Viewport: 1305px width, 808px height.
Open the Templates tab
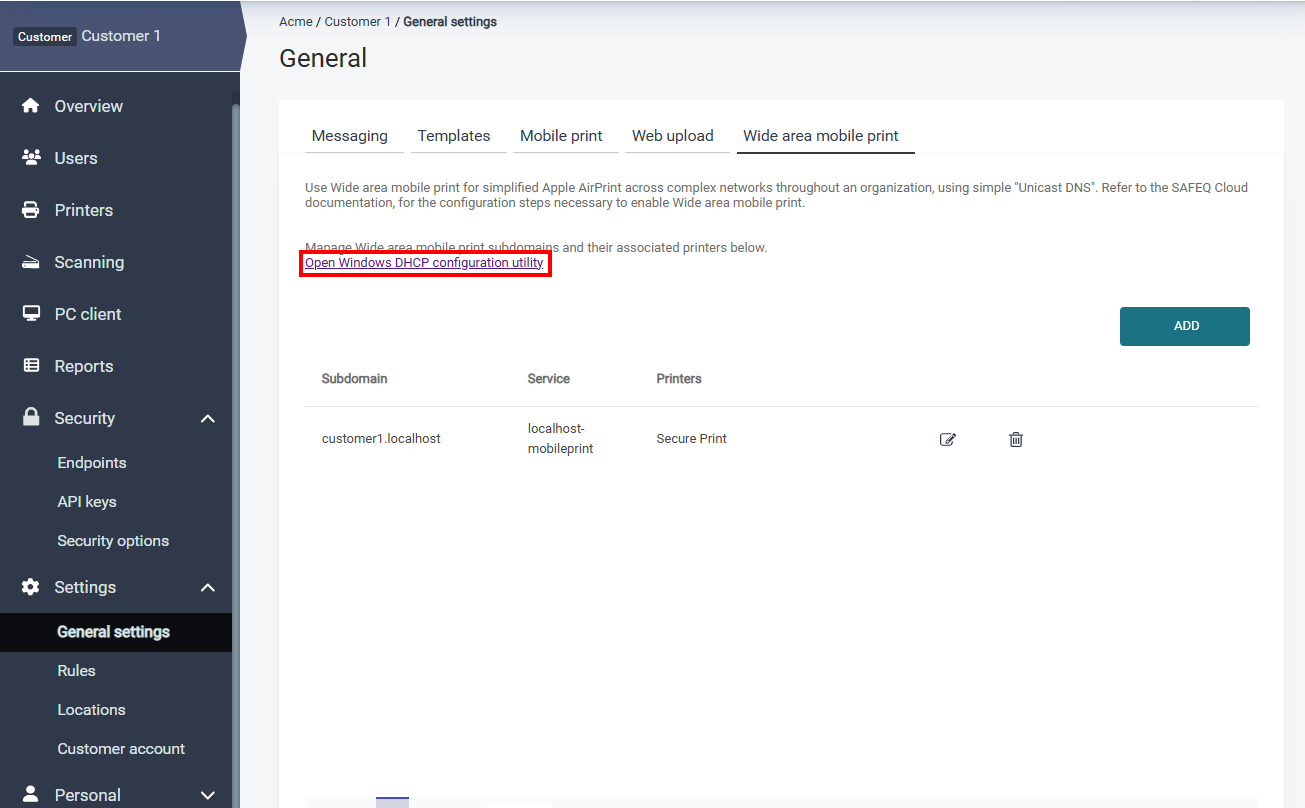click(454, 136)
